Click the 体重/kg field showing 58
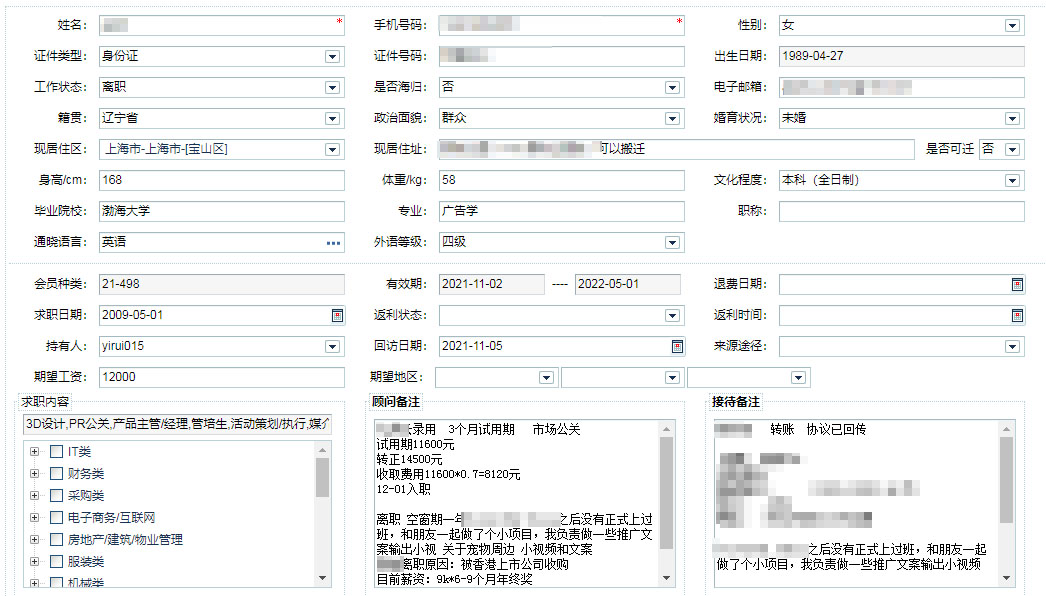The image size is (1046, 596). tap(562, 180)
